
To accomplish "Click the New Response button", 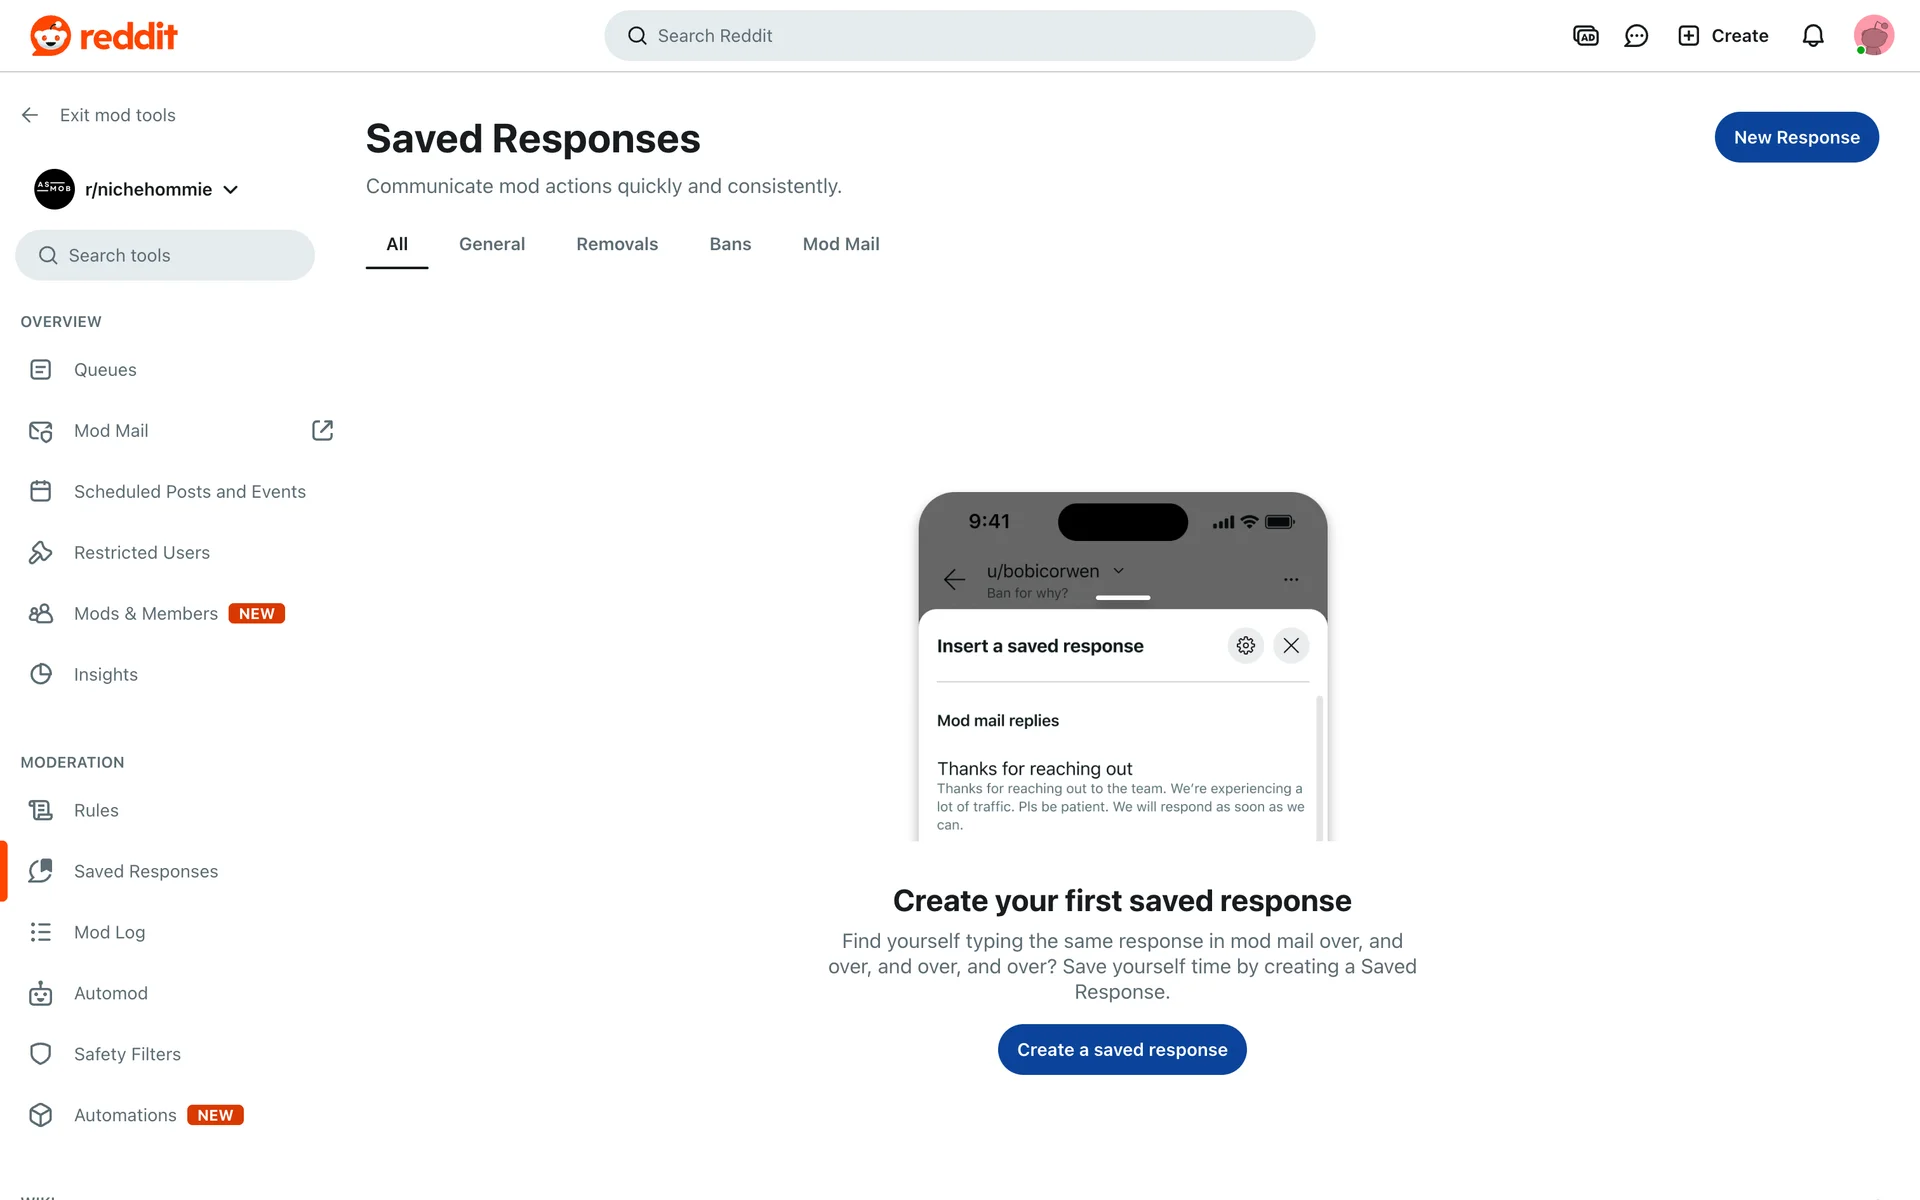I will pyautogui.click(x=1796, y=137).
